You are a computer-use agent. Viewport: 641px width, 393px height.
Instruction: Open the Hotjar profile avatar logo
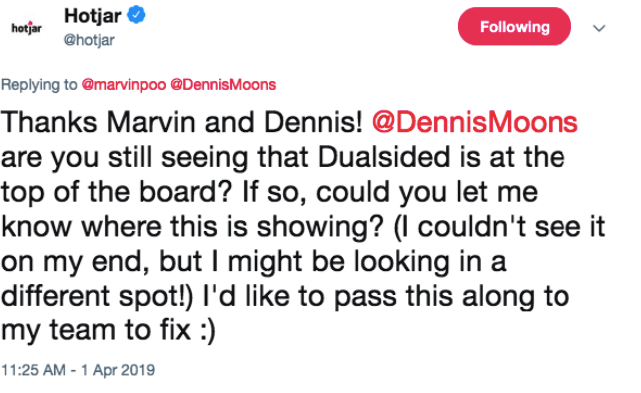pos(27,28)
